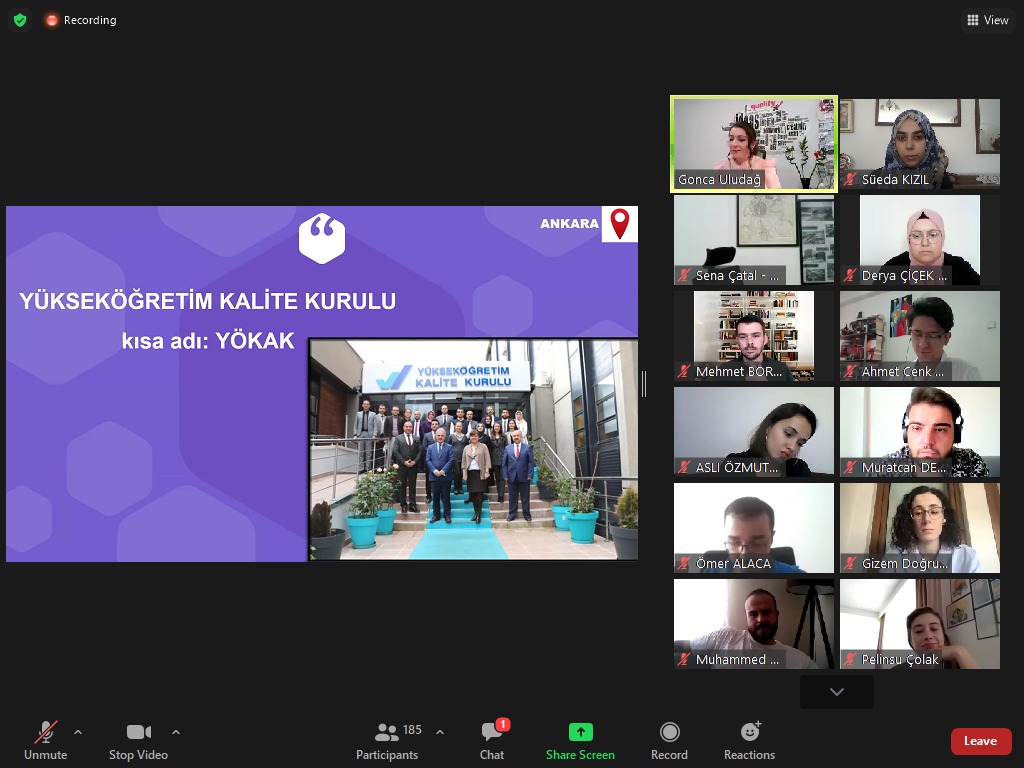Viewport: 1024px width, 768px height.
Task: Click the slide title "YÜKSEKÖĞRETİM KALİTE KURULU"
Action: tap(208, 301)
